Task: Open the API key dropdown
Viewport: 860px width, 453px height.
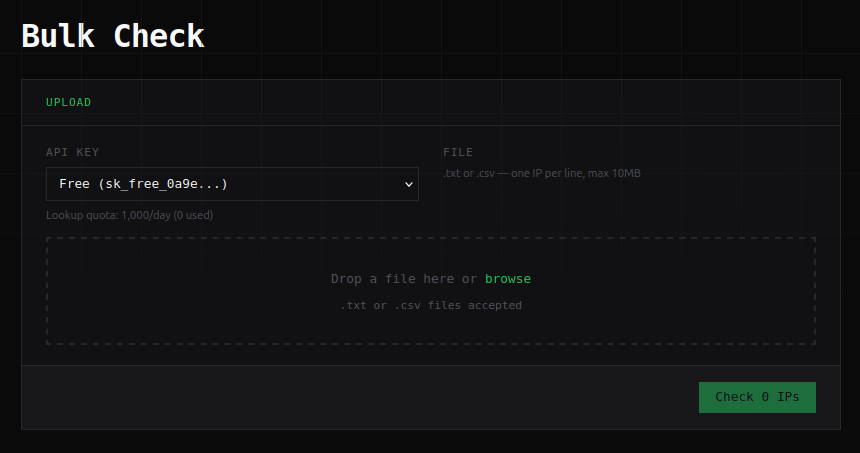Action: pos(232,184)
